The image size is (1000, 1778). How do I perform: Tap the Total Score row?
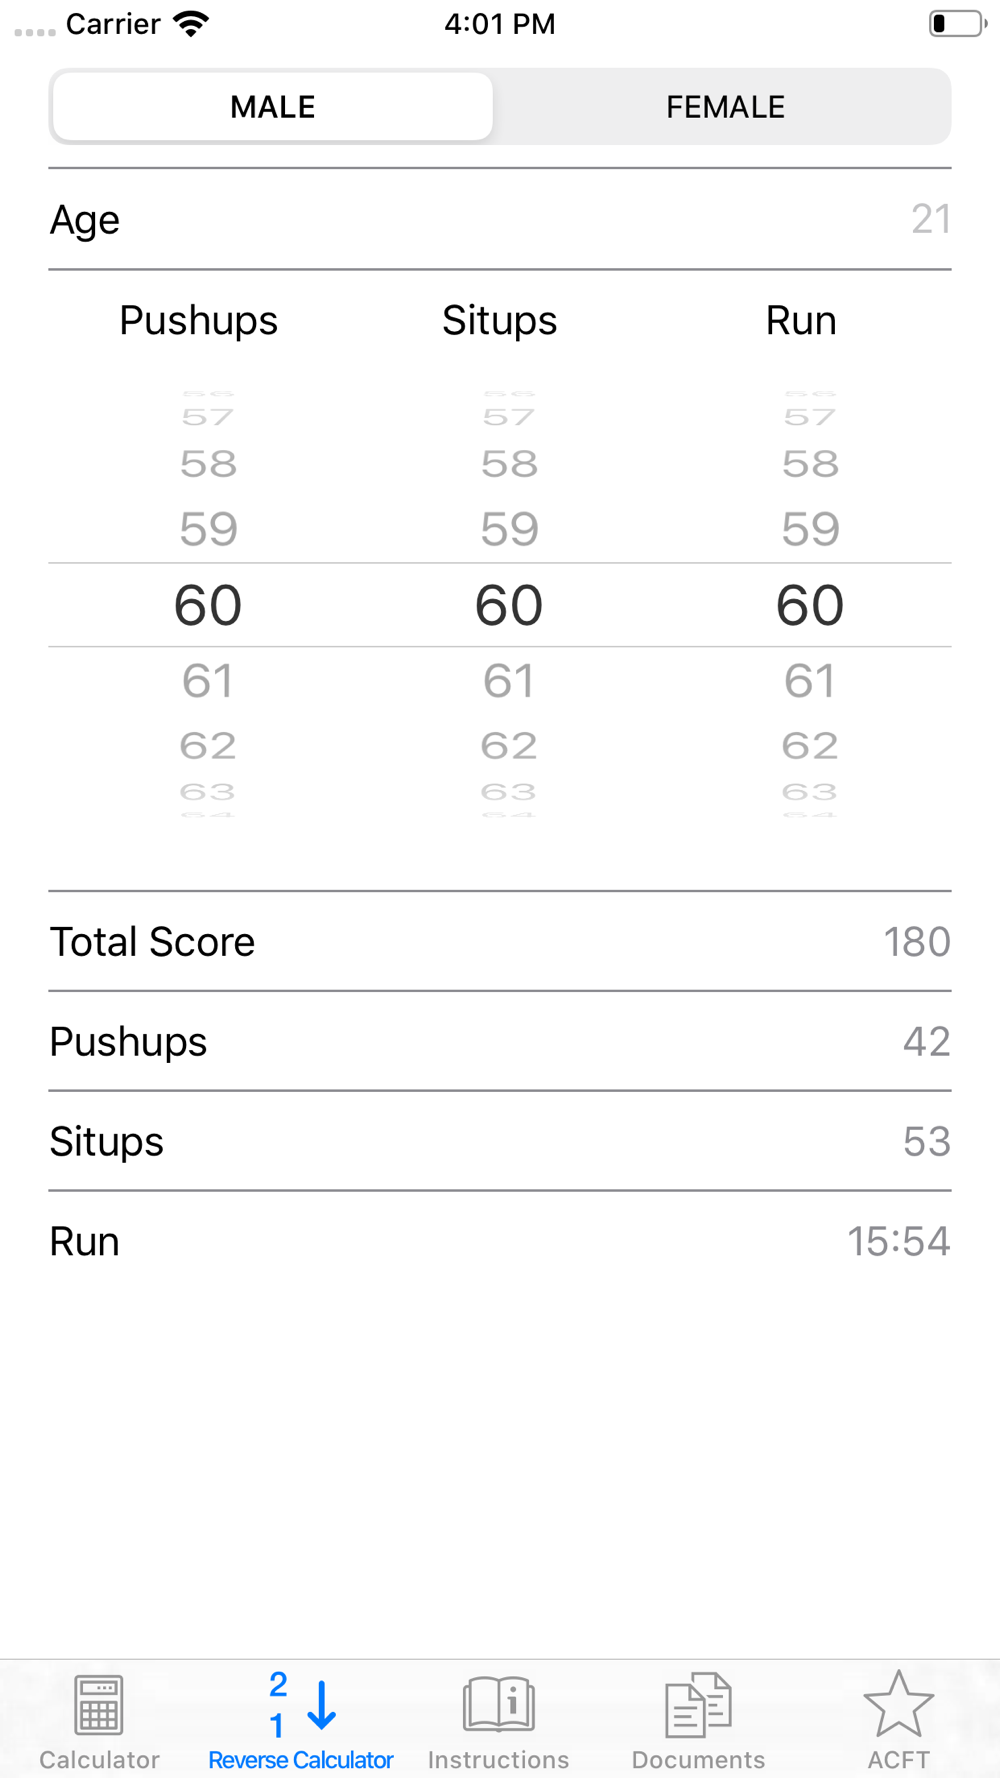click(x=500, y=942)
